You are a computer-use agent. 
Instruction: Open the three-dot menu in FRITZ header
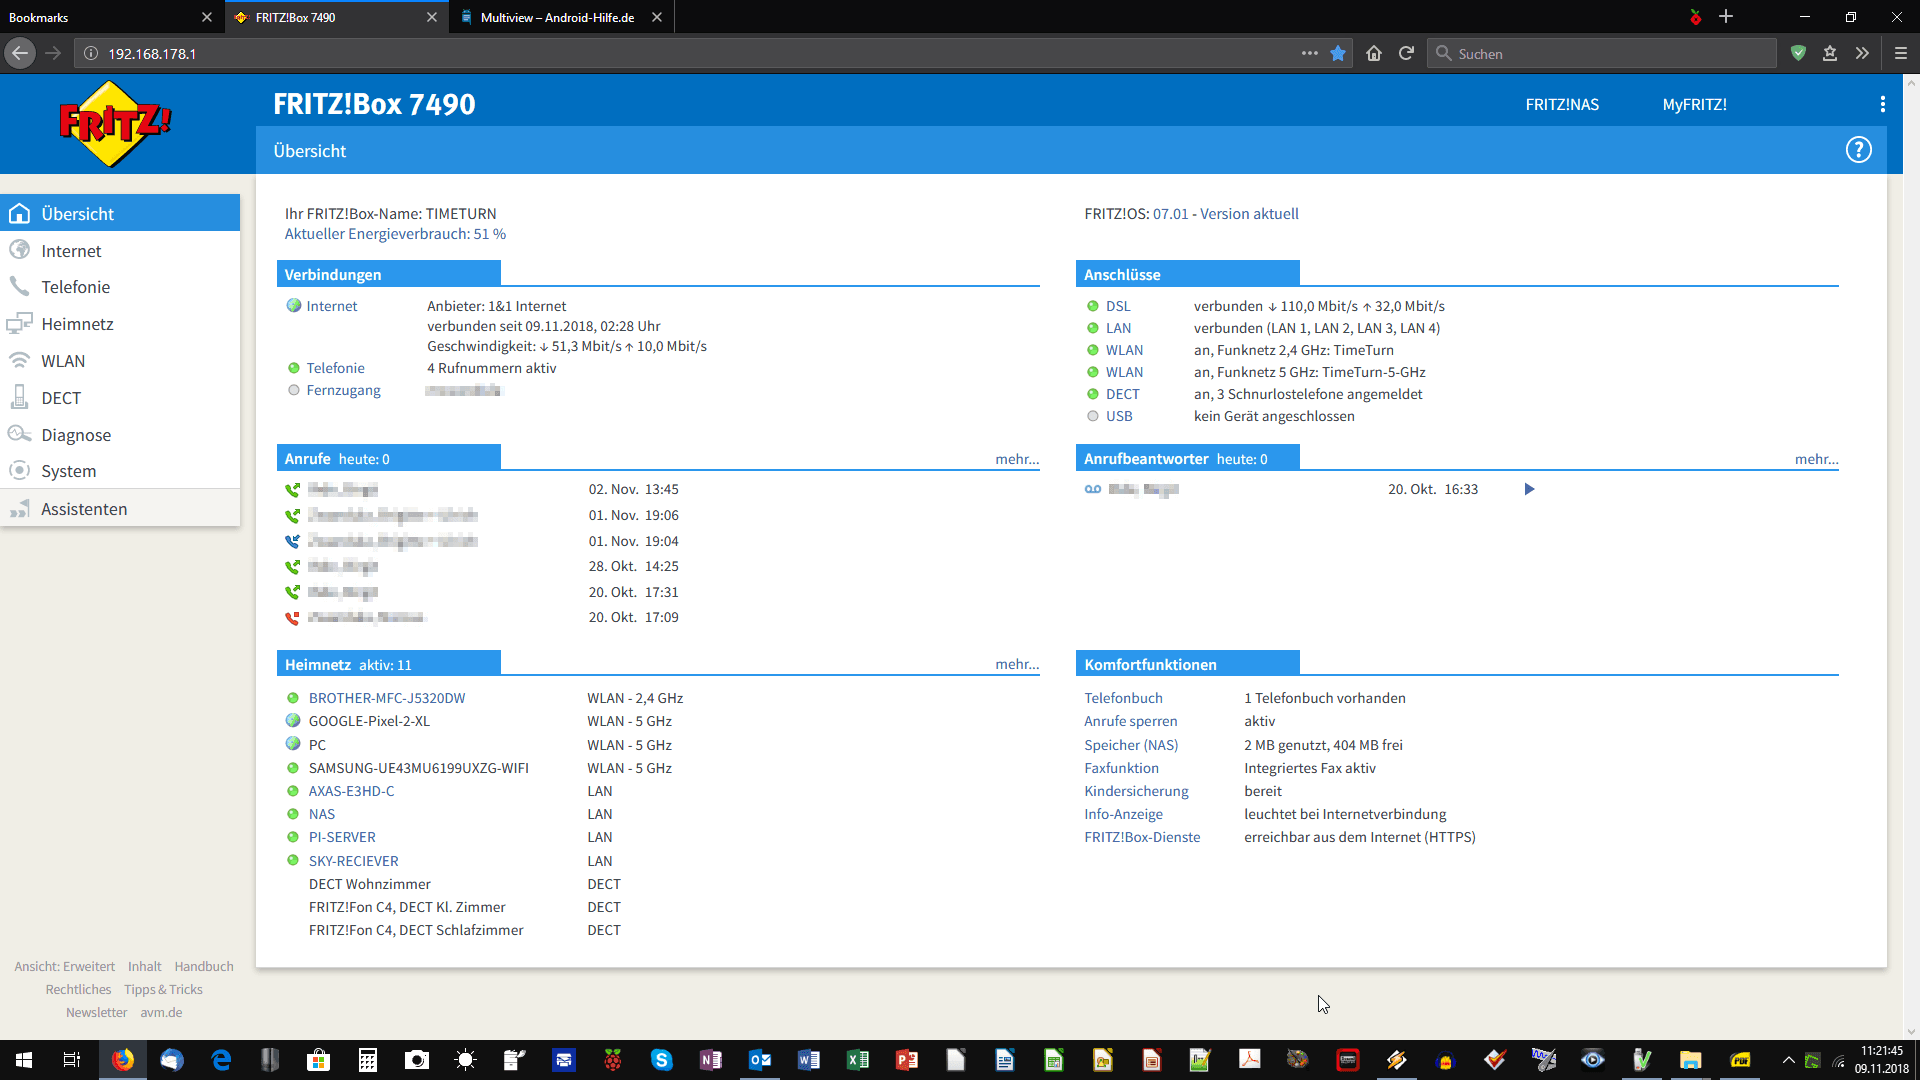click(1883, 104)
